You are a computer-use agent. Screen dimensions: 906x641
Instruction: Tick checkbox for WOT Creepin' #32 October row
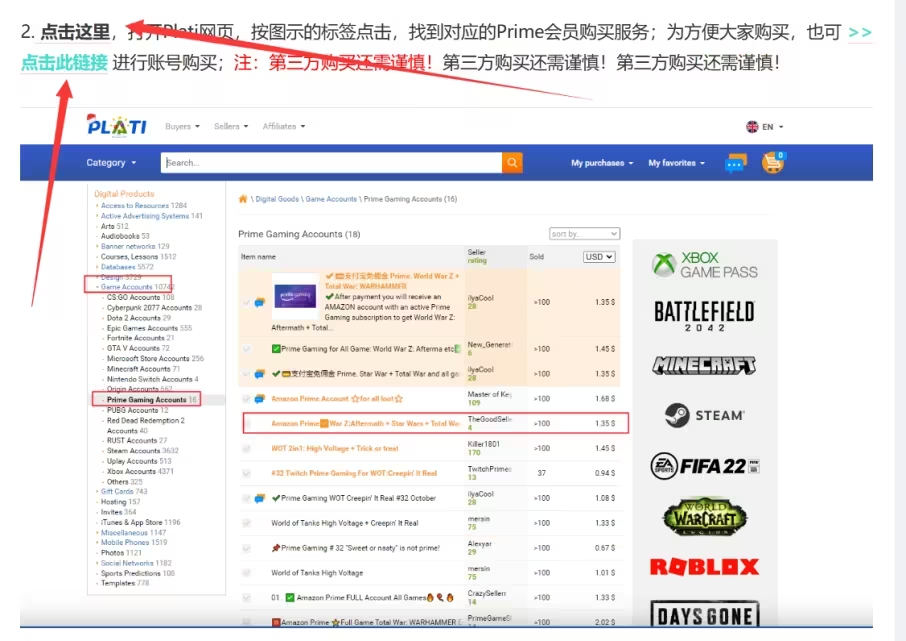coord(247,498)
